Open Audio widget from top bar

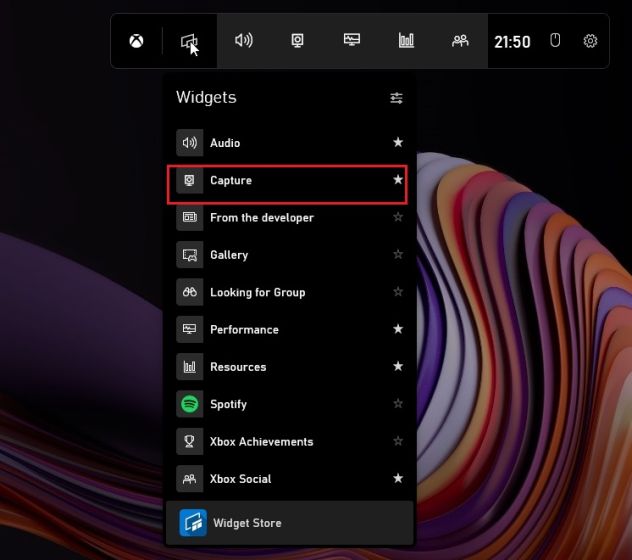pyautogui.click(x=244, y=40)
